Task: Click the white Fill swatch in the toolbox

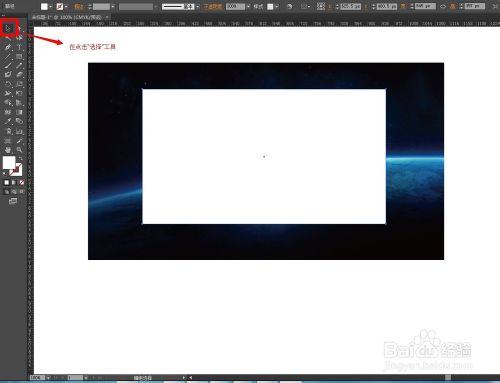Action: [9, 163]
